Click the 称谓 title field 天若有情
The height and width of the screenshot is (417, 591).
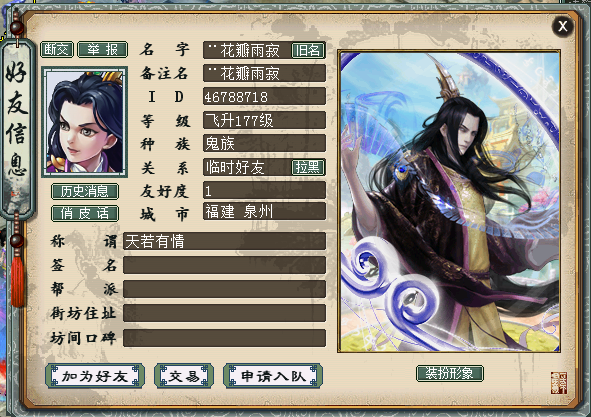(x=224, y=241)
